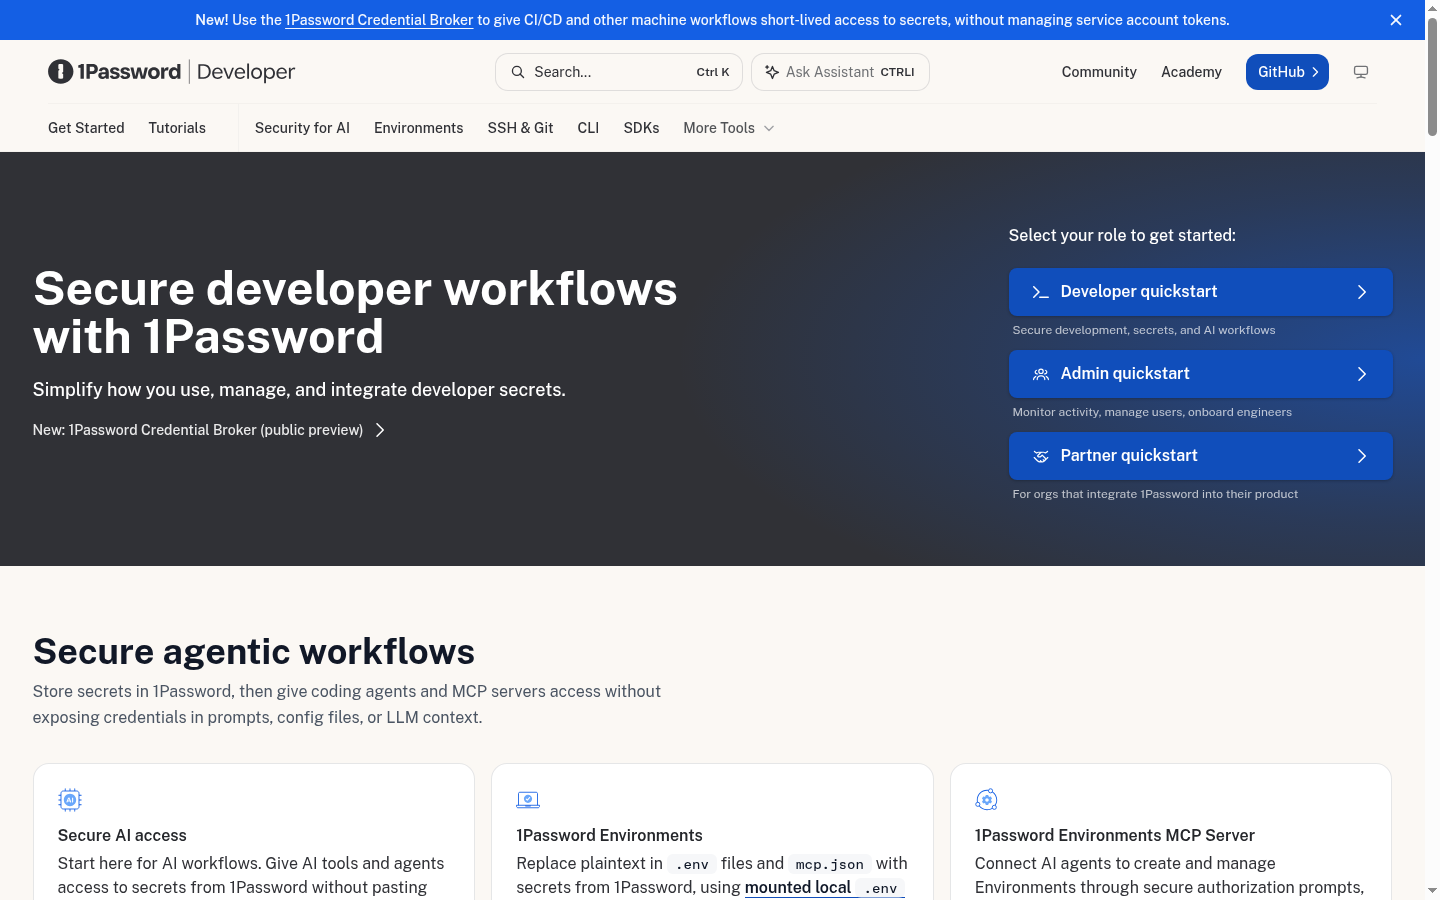
Task: Click the search magnifier icon
Action: tap(518, 72)
